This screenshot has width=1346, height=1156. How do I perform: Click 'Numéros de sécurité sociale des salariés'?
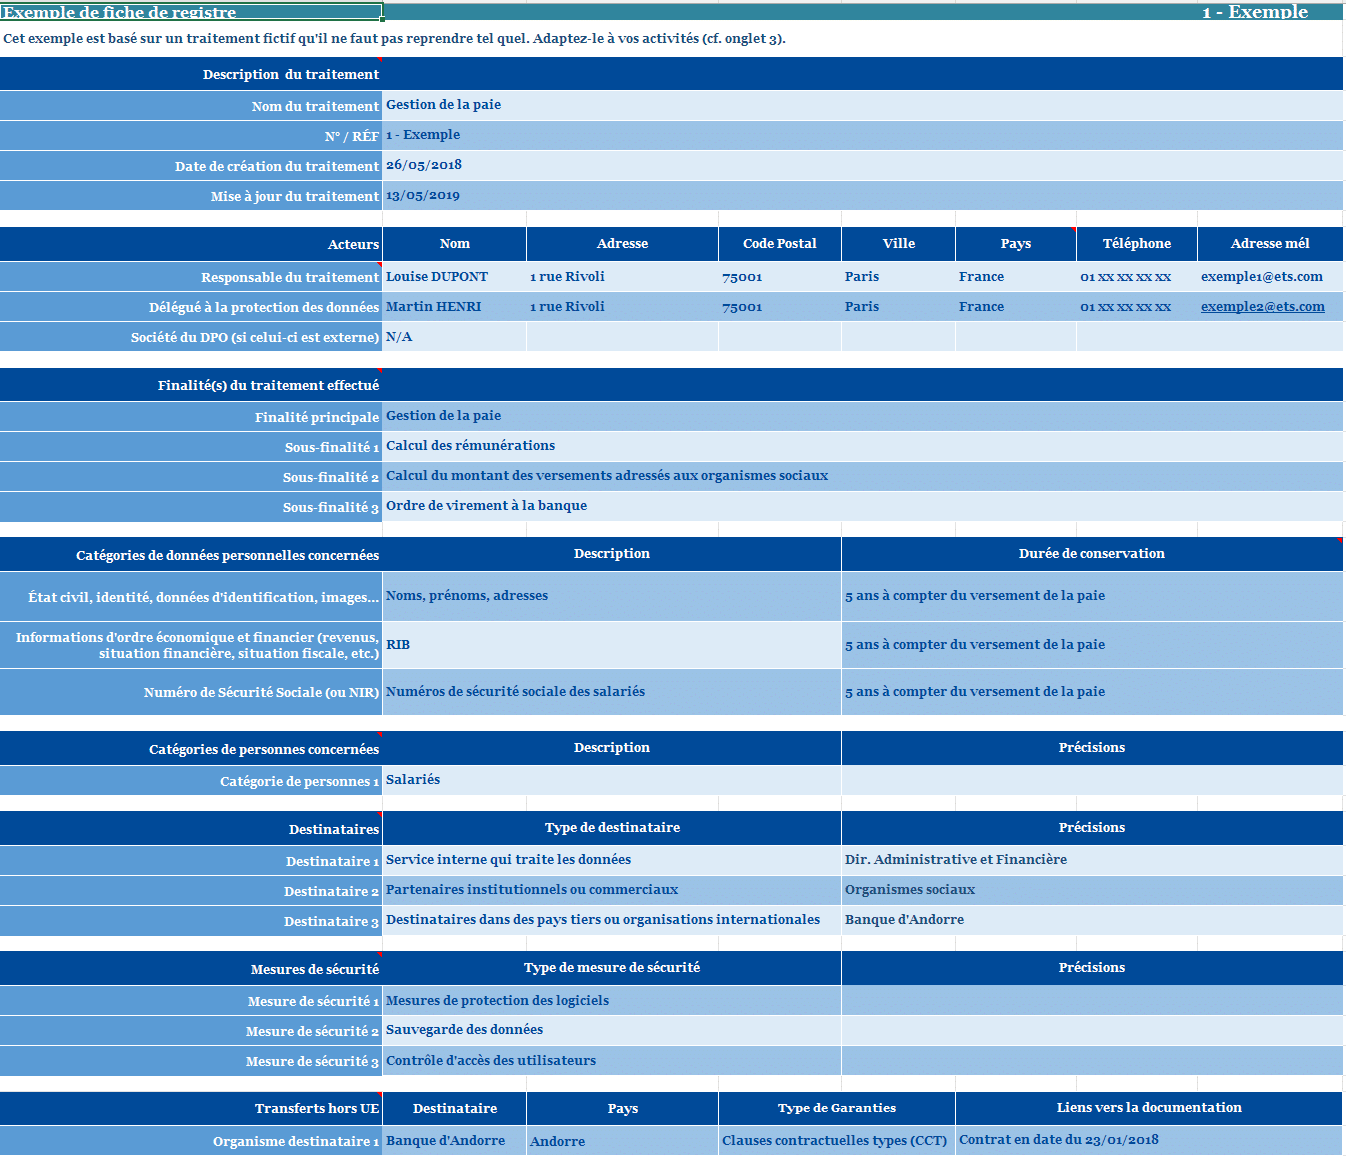[612, 692]
